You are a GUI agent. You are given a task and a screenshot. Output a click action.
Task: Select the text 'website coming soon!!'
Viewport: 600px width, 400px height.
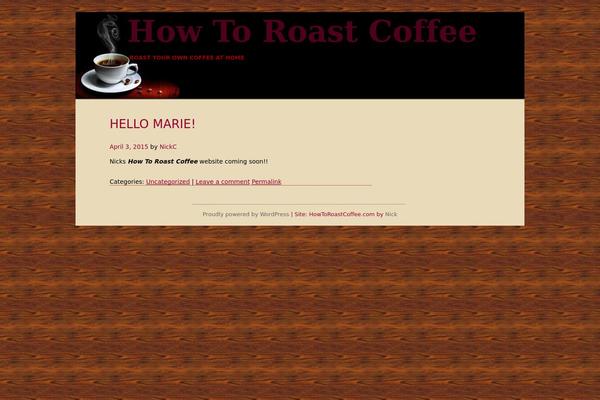pos(234,162)
